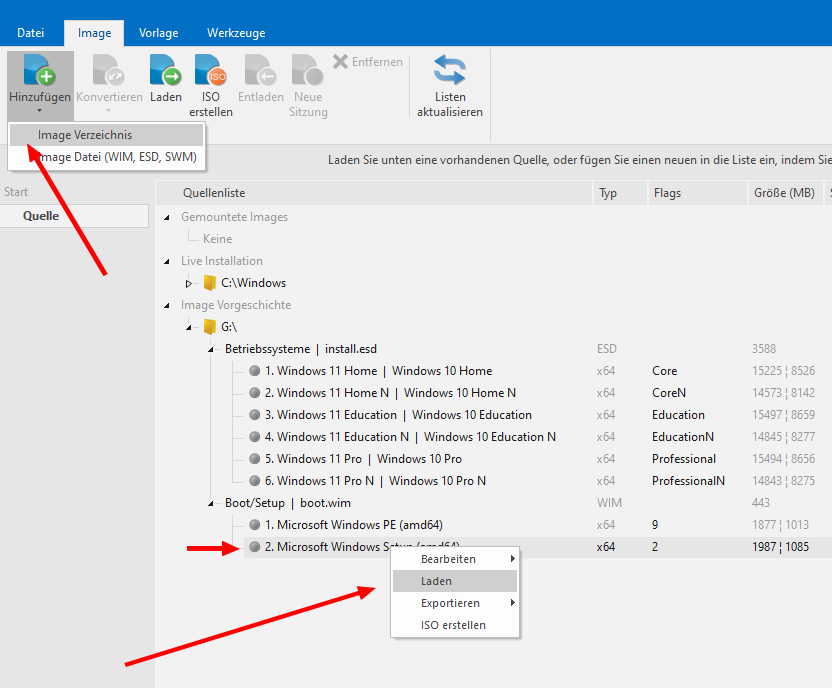Switch to the Werkzeuge ribbon tab
832x688 pixels.
(236, 33)
